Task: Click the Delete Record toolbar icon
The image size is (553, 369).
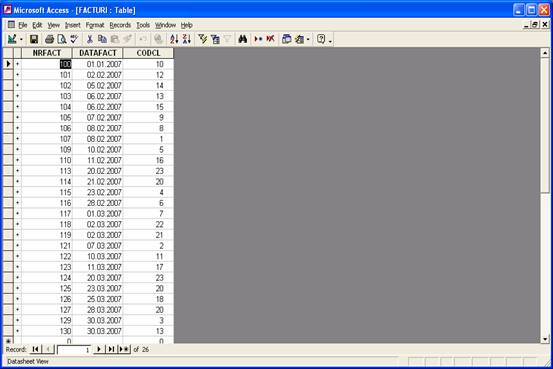Action: pyautogui.click(x=271, y=39)
